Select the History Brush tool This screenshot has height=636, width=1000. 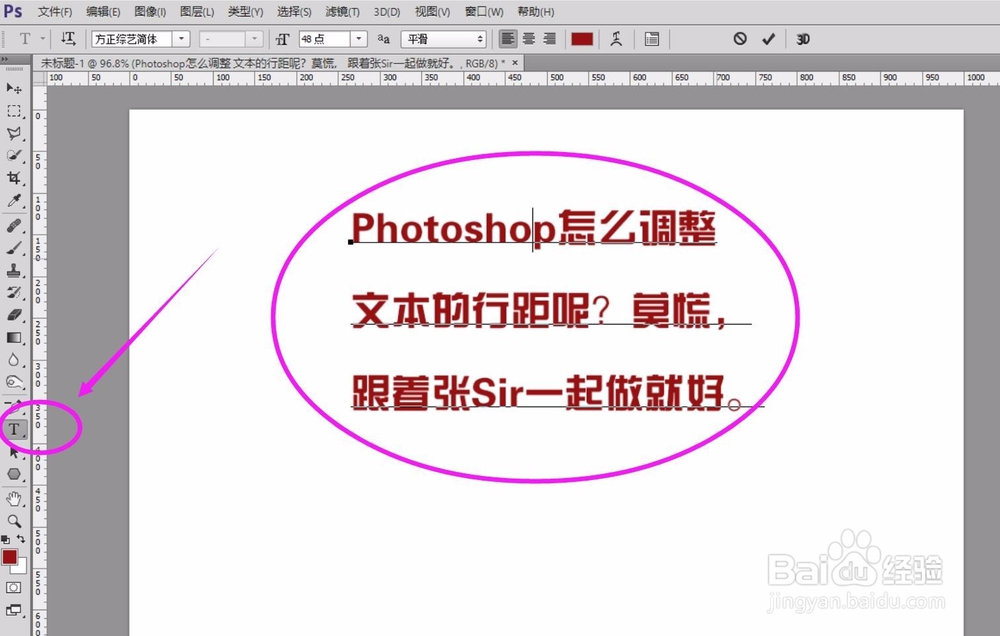pos(14,293)
